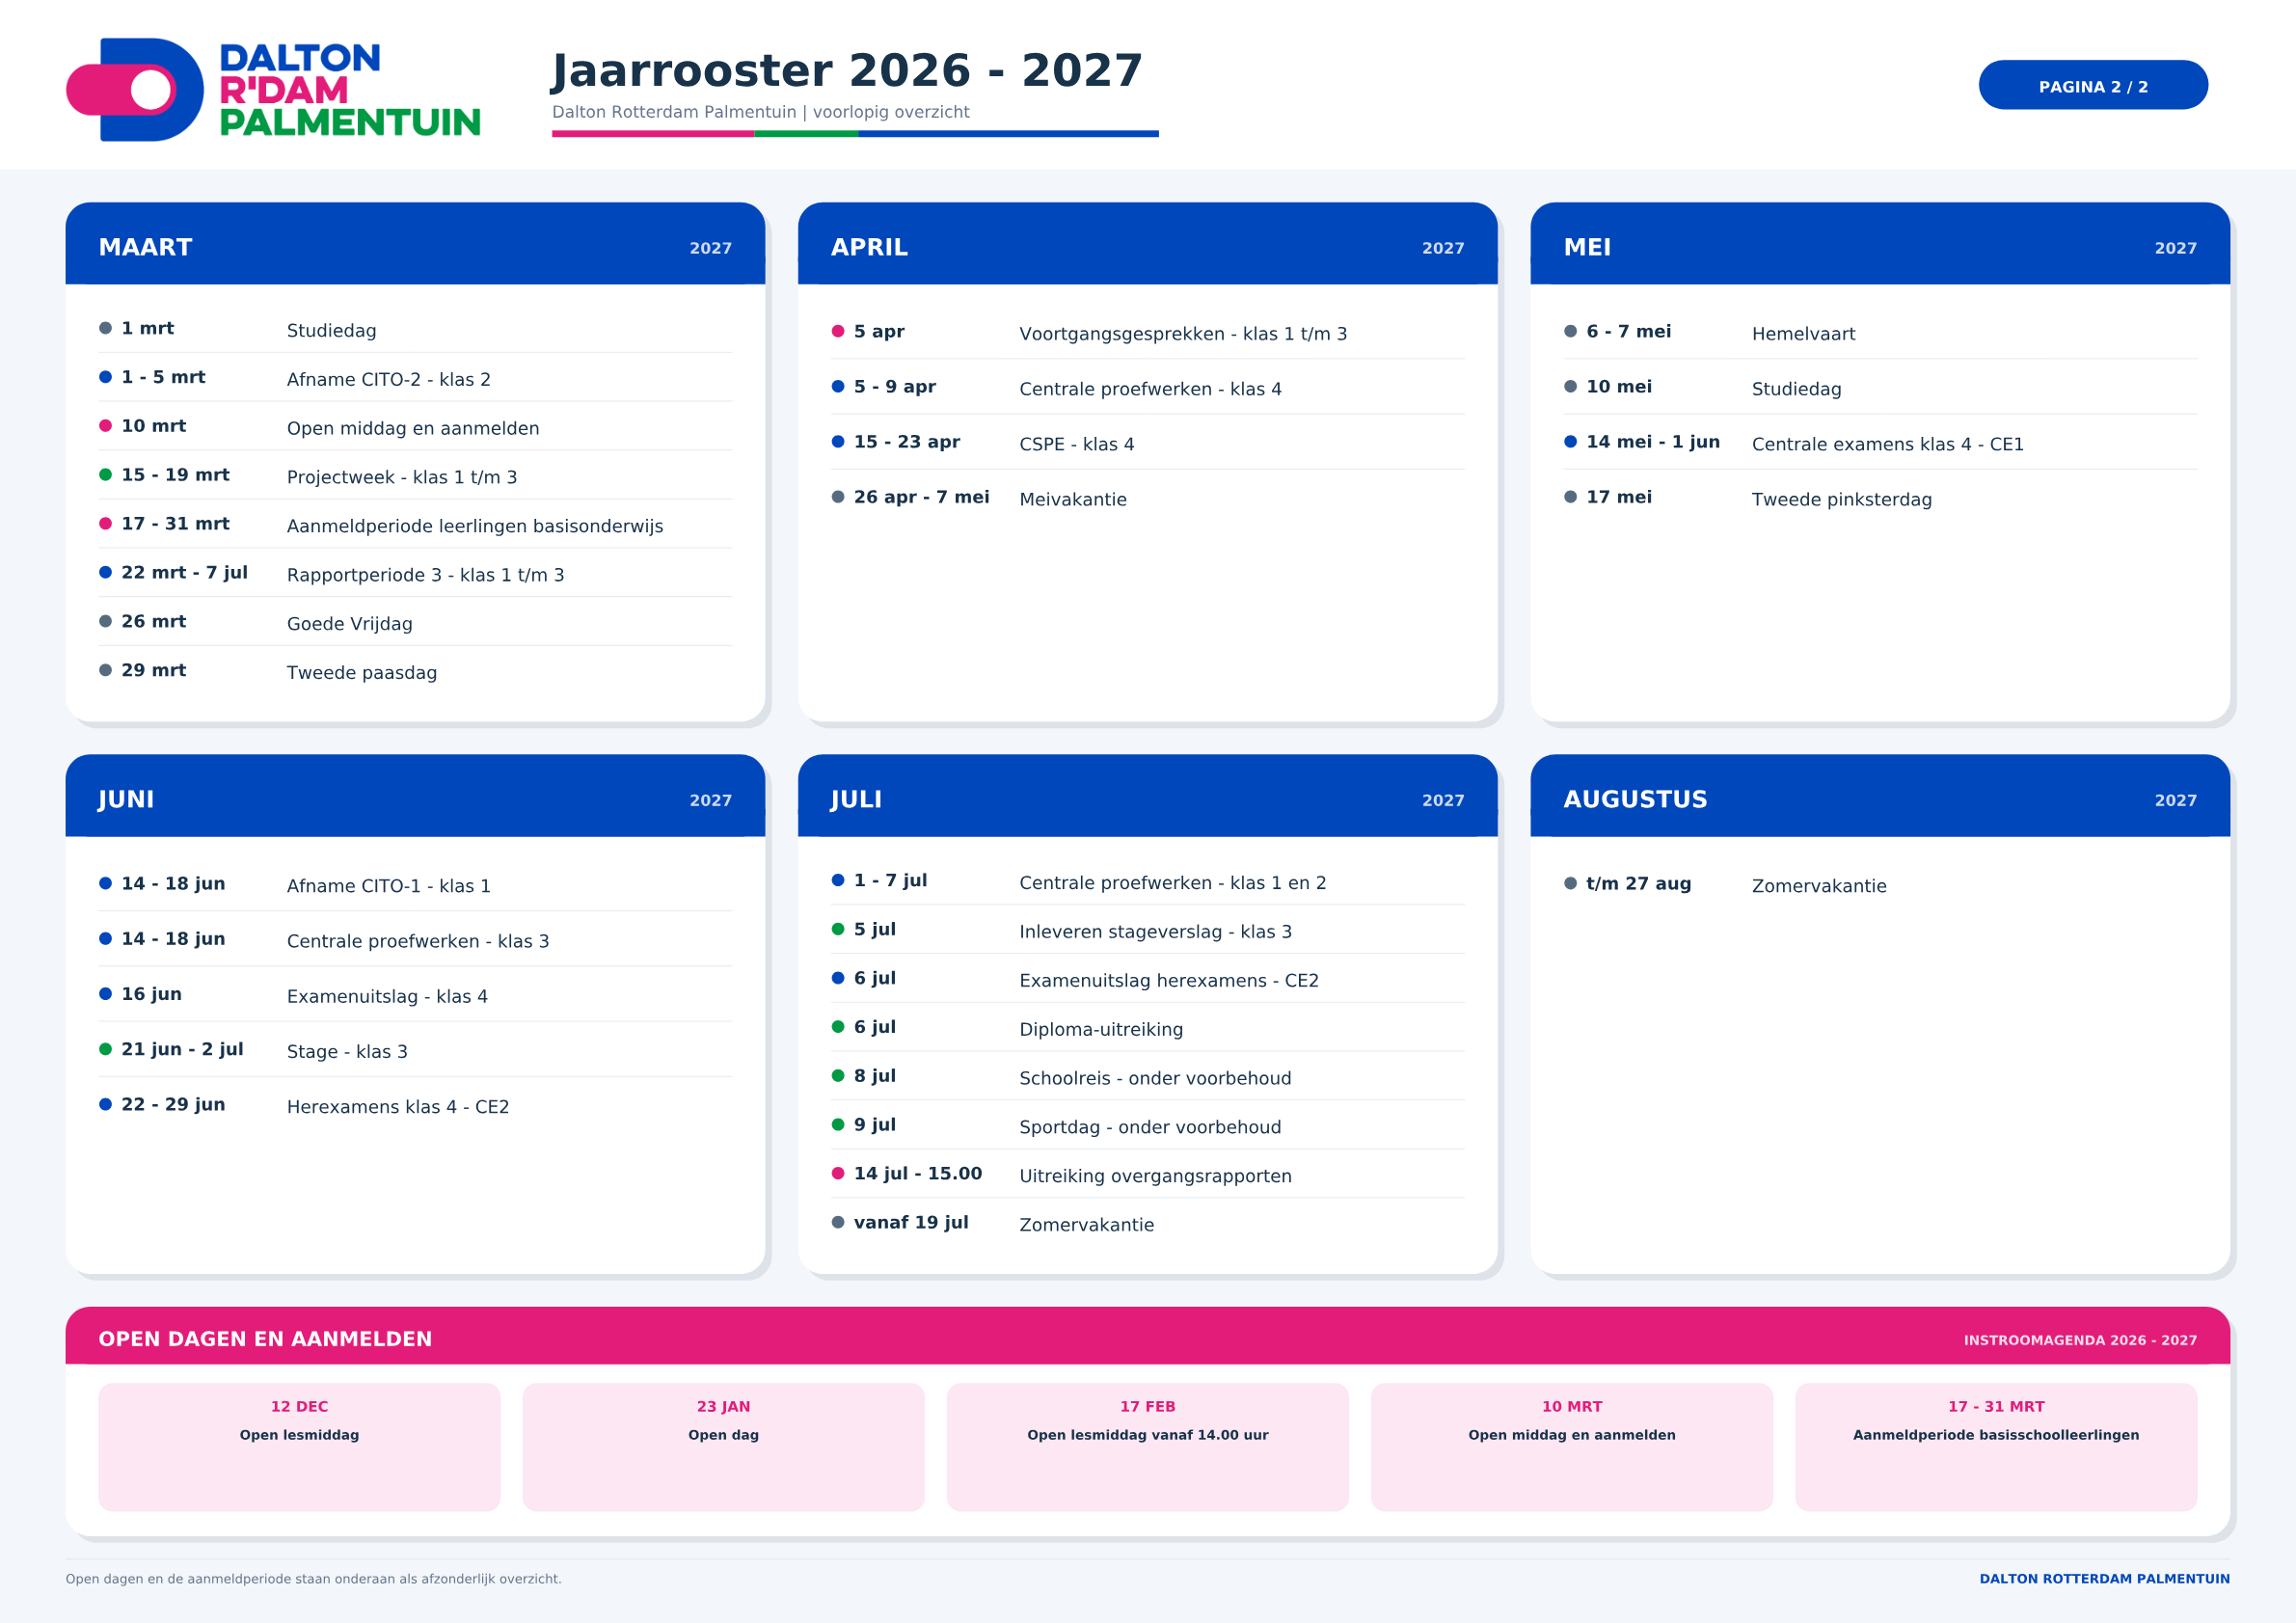Screen dimensions: 2296x1623
Task: Click the pink dot beside 5 apr
Action: [838, 331]
